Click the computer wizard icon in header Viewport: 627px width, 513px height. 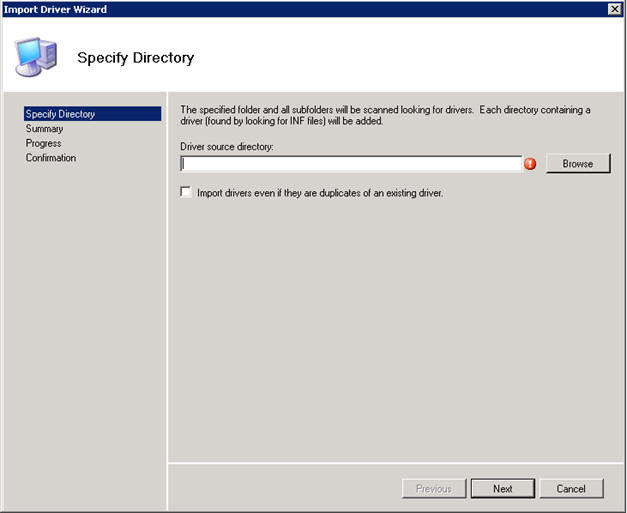point(36,57)
